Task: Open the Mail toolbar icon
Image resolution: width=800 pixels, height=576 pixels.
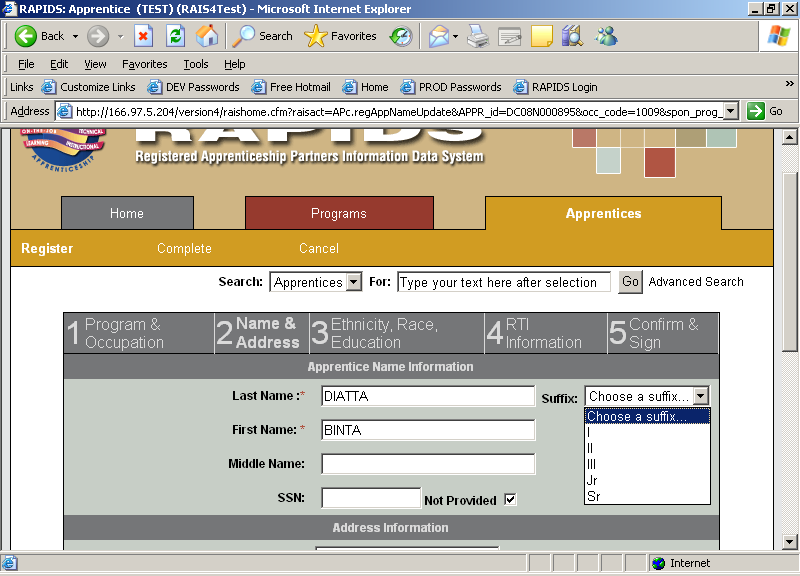Action: tap(438, 36)
